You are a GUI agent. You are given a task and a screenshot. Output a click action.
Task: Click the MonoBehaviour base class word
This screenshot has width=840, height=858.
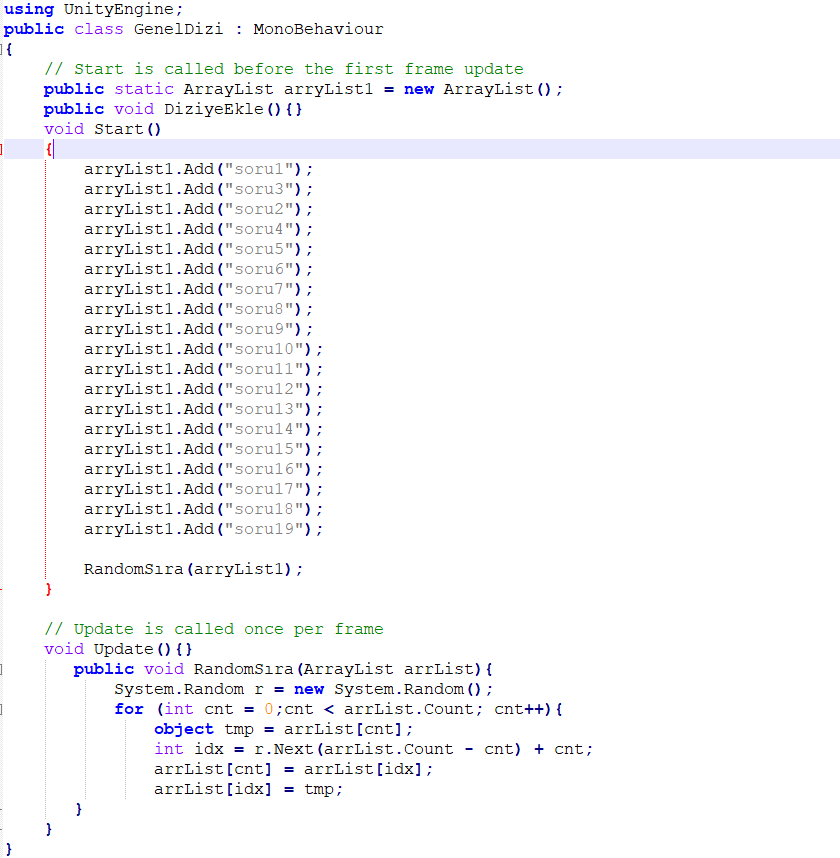[x=318, y=29]
